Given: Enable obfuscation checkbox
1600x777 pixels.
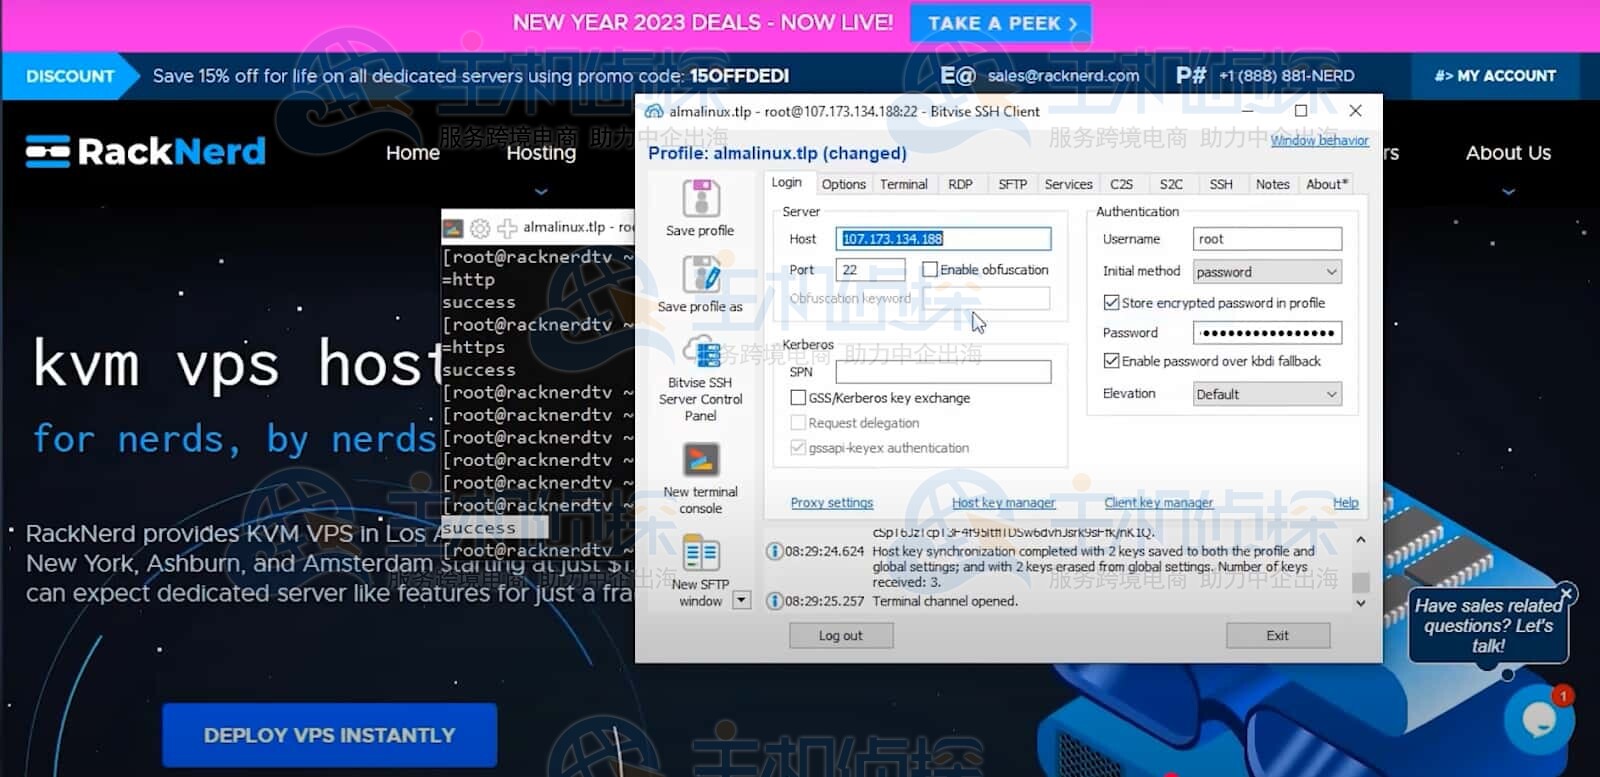Looking at the screenshot, I should tap(930, 269).
